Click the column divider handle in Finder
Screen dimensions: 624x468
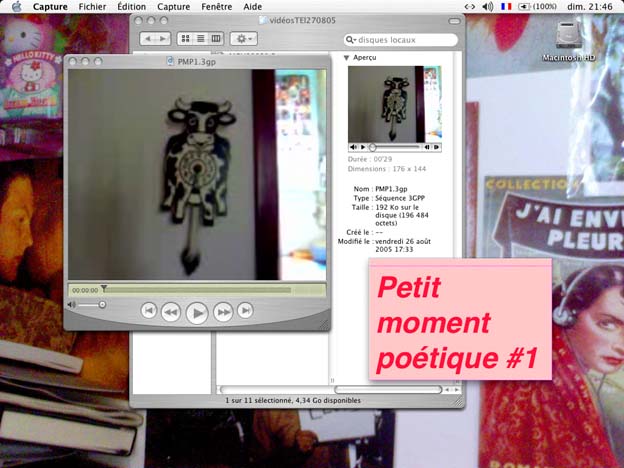pyautogui.click(x=332, y=381)
